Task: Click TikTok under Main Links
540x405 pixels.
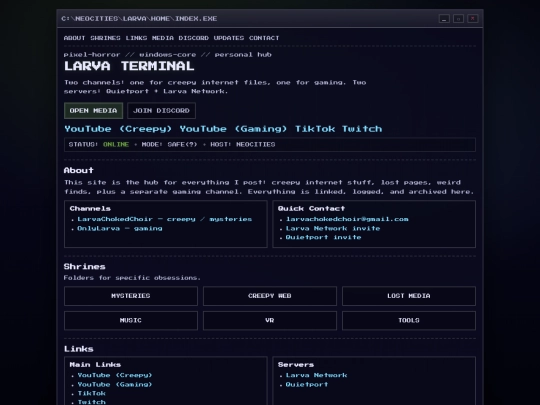Action: (x=91, y=393)
